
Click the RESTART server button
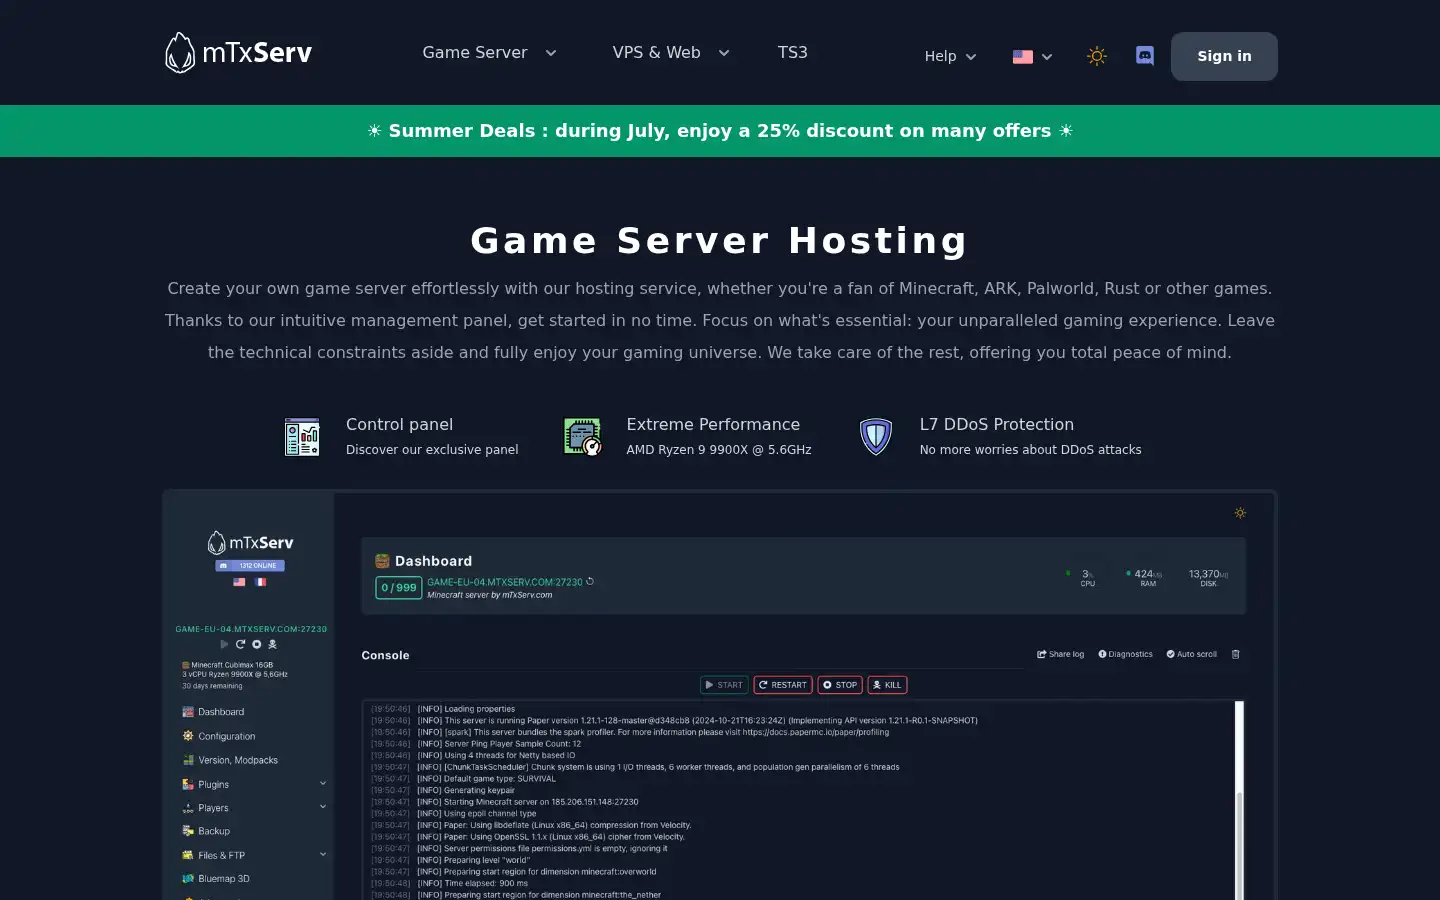point(783,685)
